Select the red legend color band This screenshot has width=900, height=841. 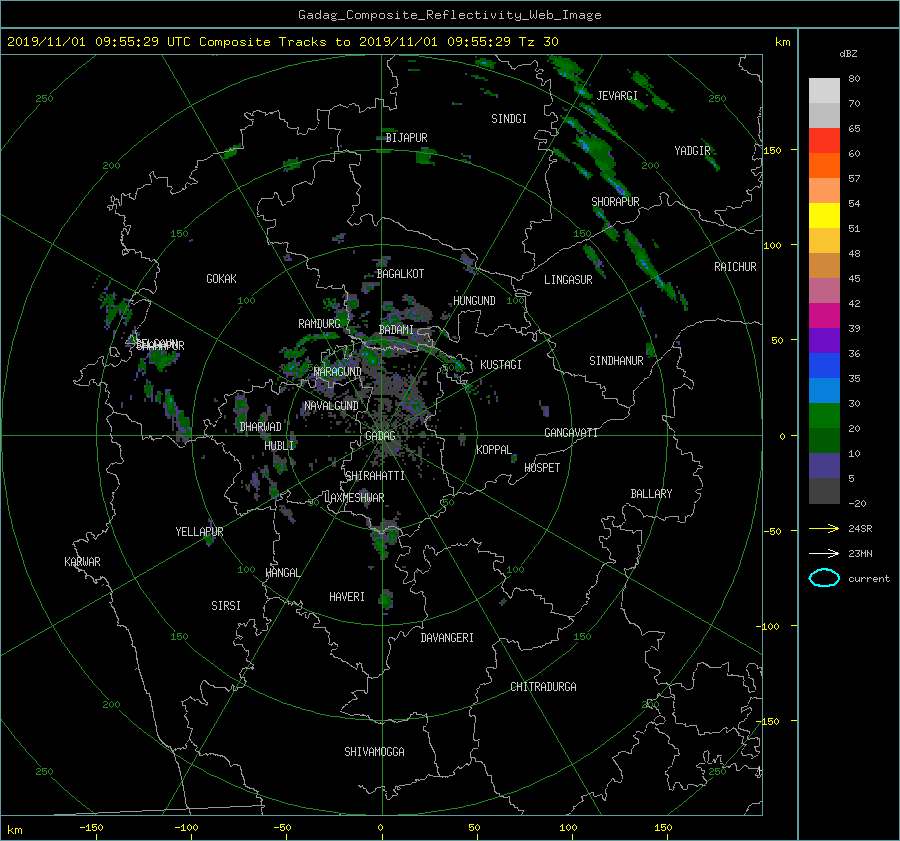[x=824, y=140]
